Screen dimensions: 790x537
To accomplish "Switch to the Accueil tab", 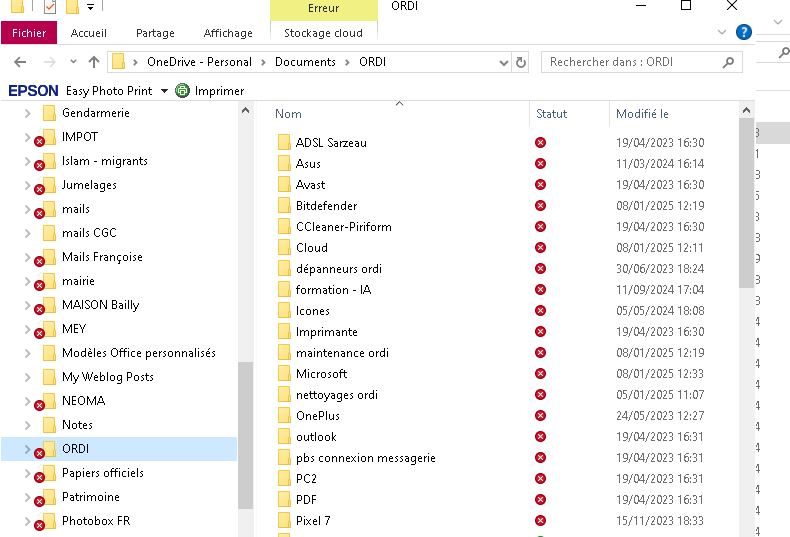I will (89, 33).
